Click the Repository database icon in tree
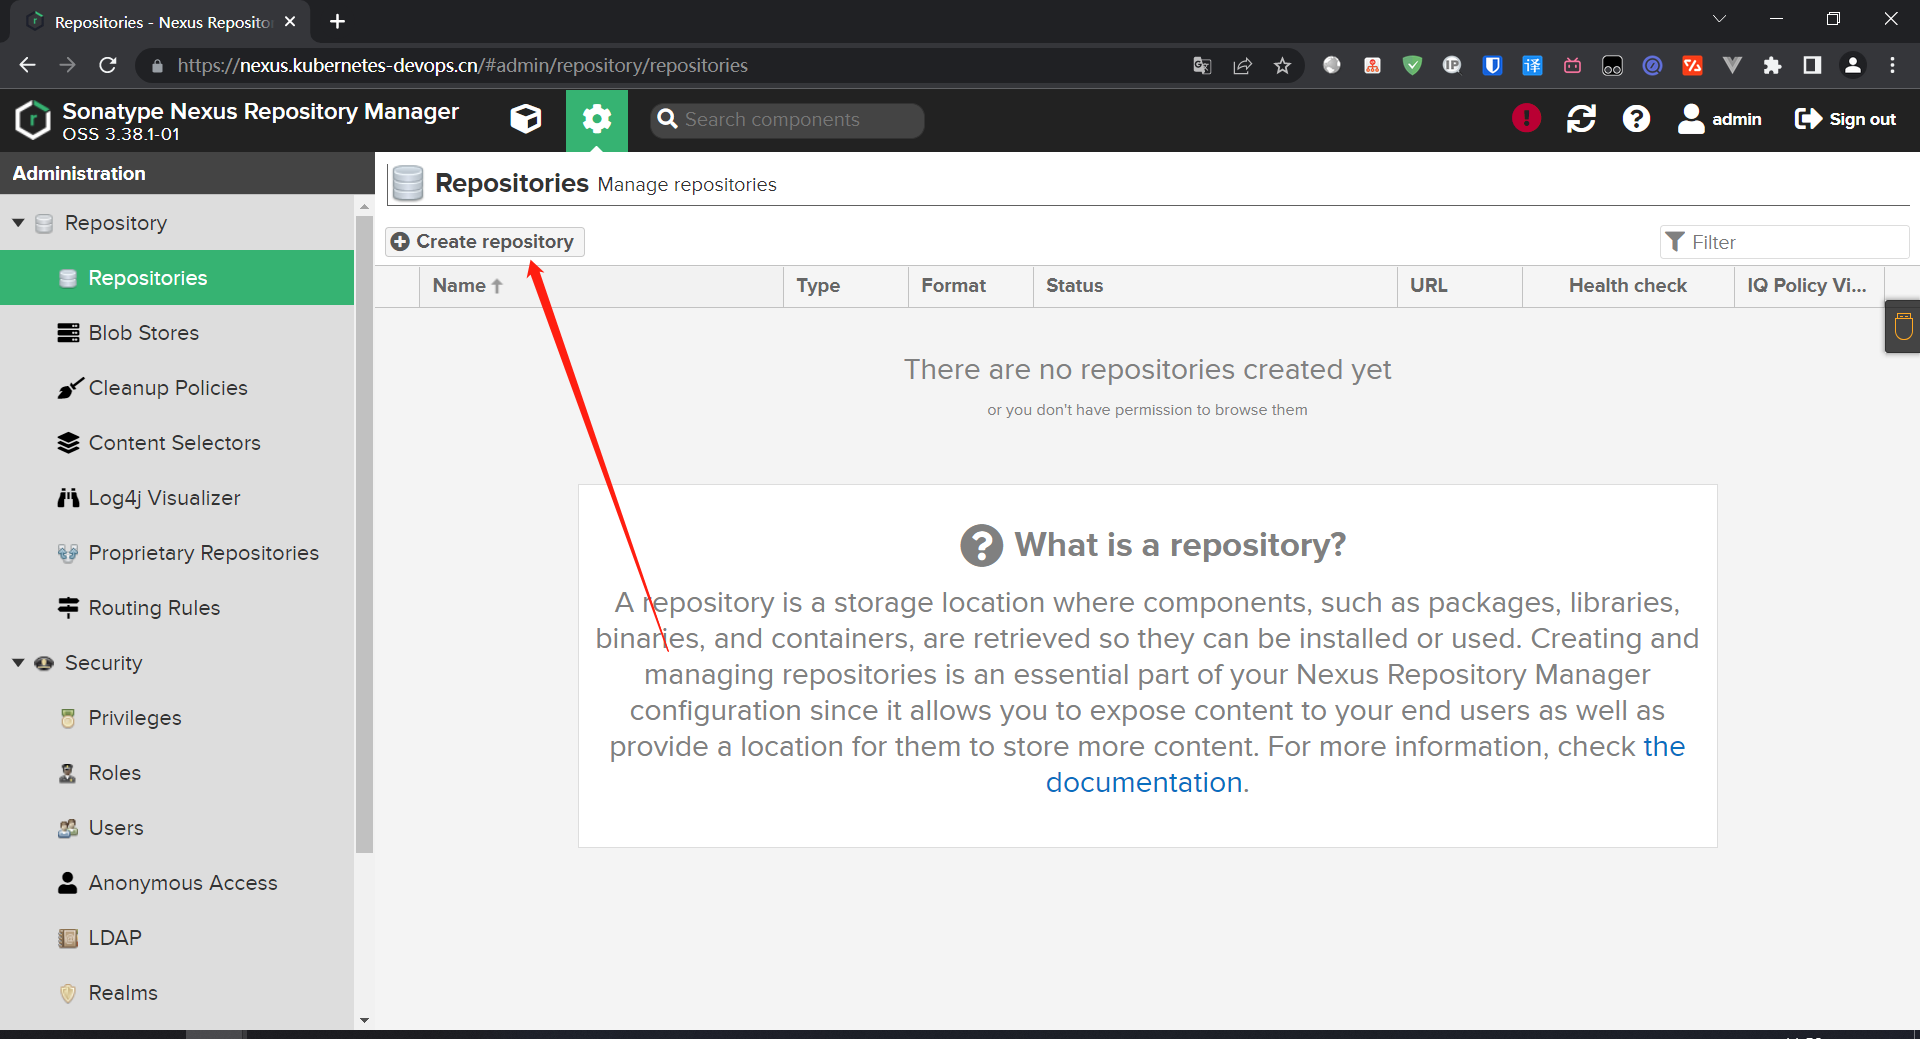The height and width of the screenshot is (1039, 1920). click(x=44, y=223)
